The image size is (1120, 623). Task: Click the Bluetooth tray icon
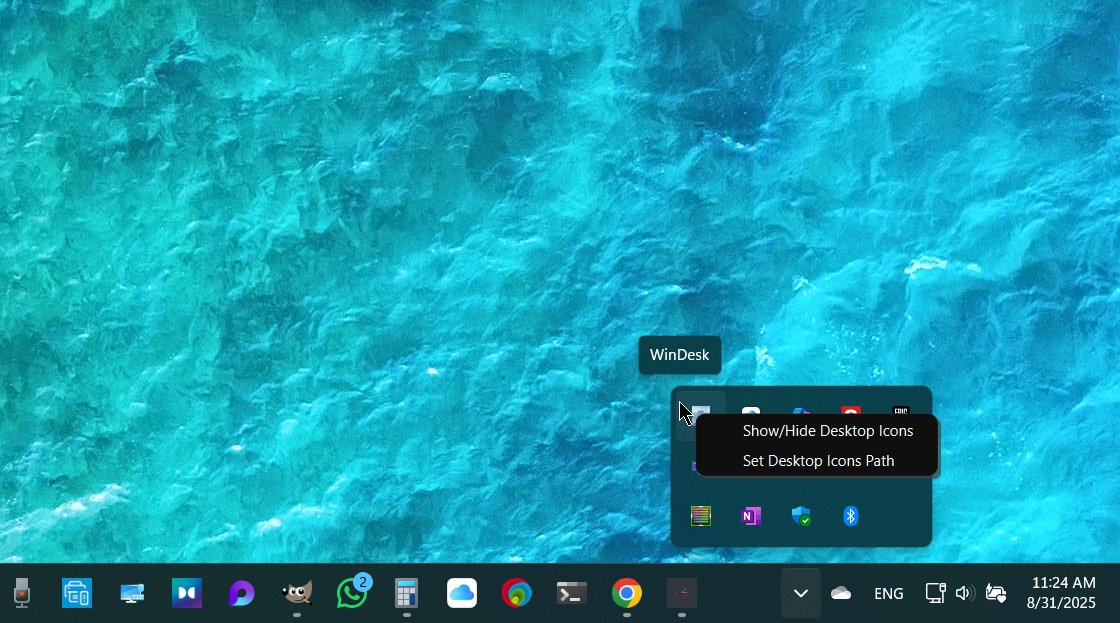click(x=851, y=516)
